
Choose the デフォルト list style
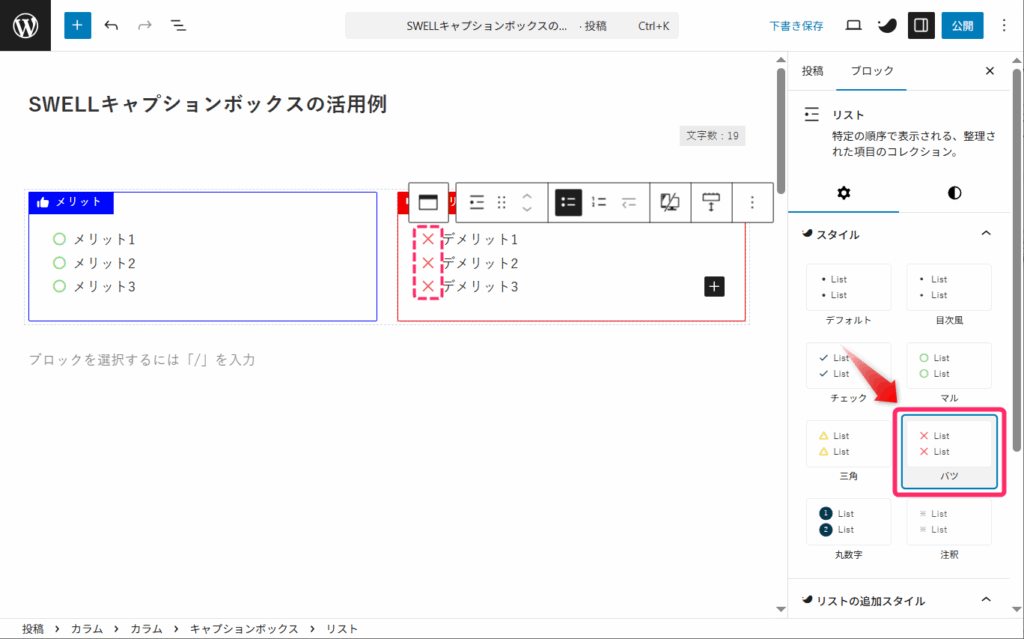point(848,295)
